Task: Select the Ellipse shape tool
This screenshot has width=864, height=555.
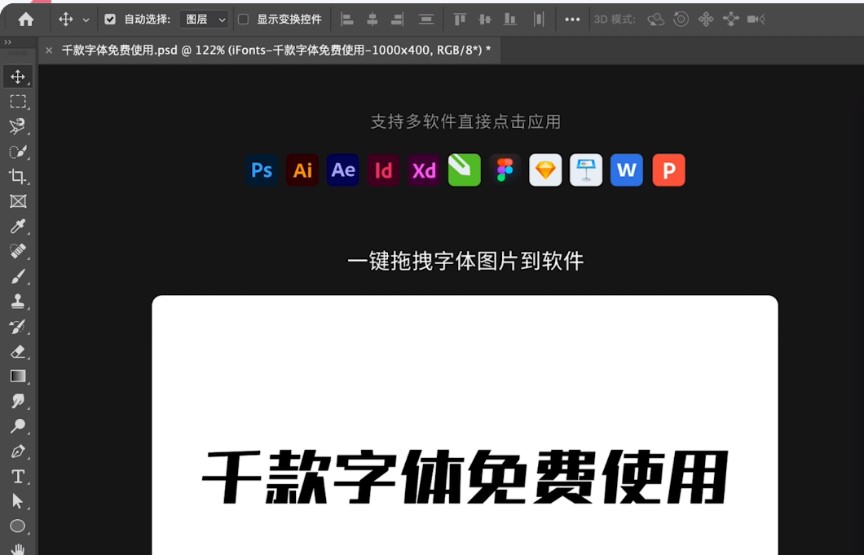Action: [18, 526]
